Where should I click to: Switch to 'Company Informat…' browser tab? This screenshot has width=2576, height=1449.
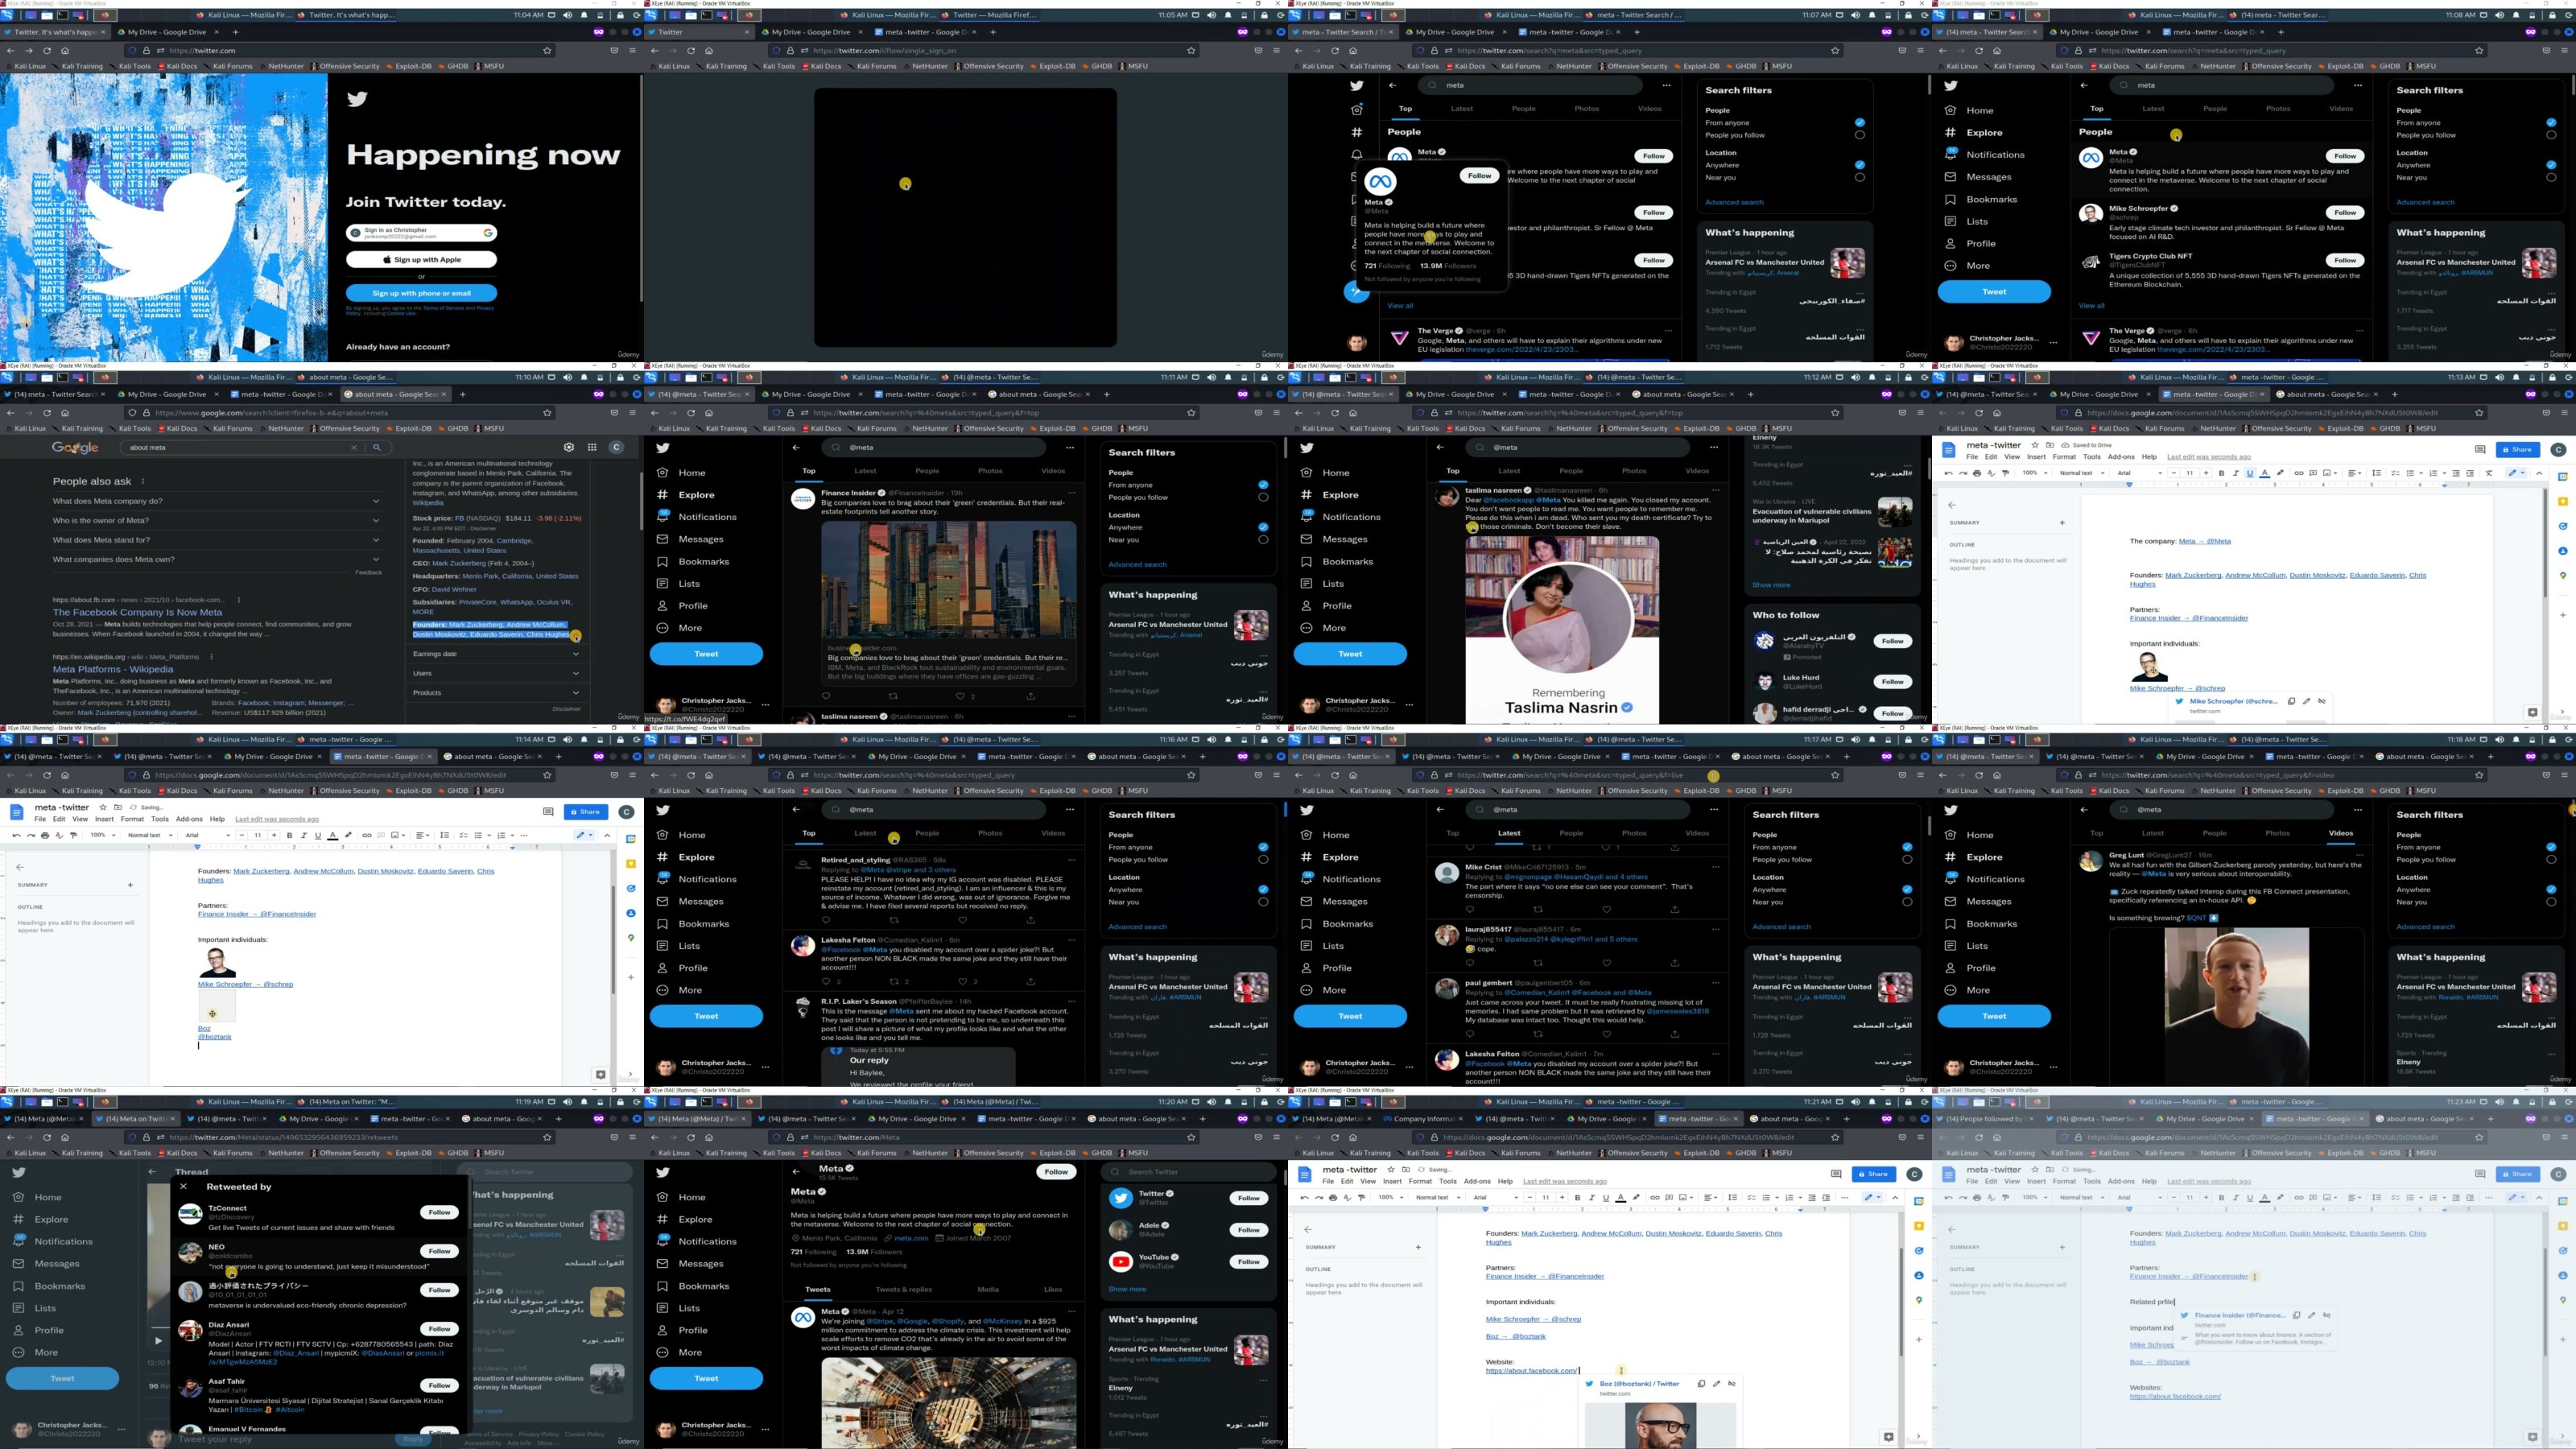(x=1422, y=1118)
